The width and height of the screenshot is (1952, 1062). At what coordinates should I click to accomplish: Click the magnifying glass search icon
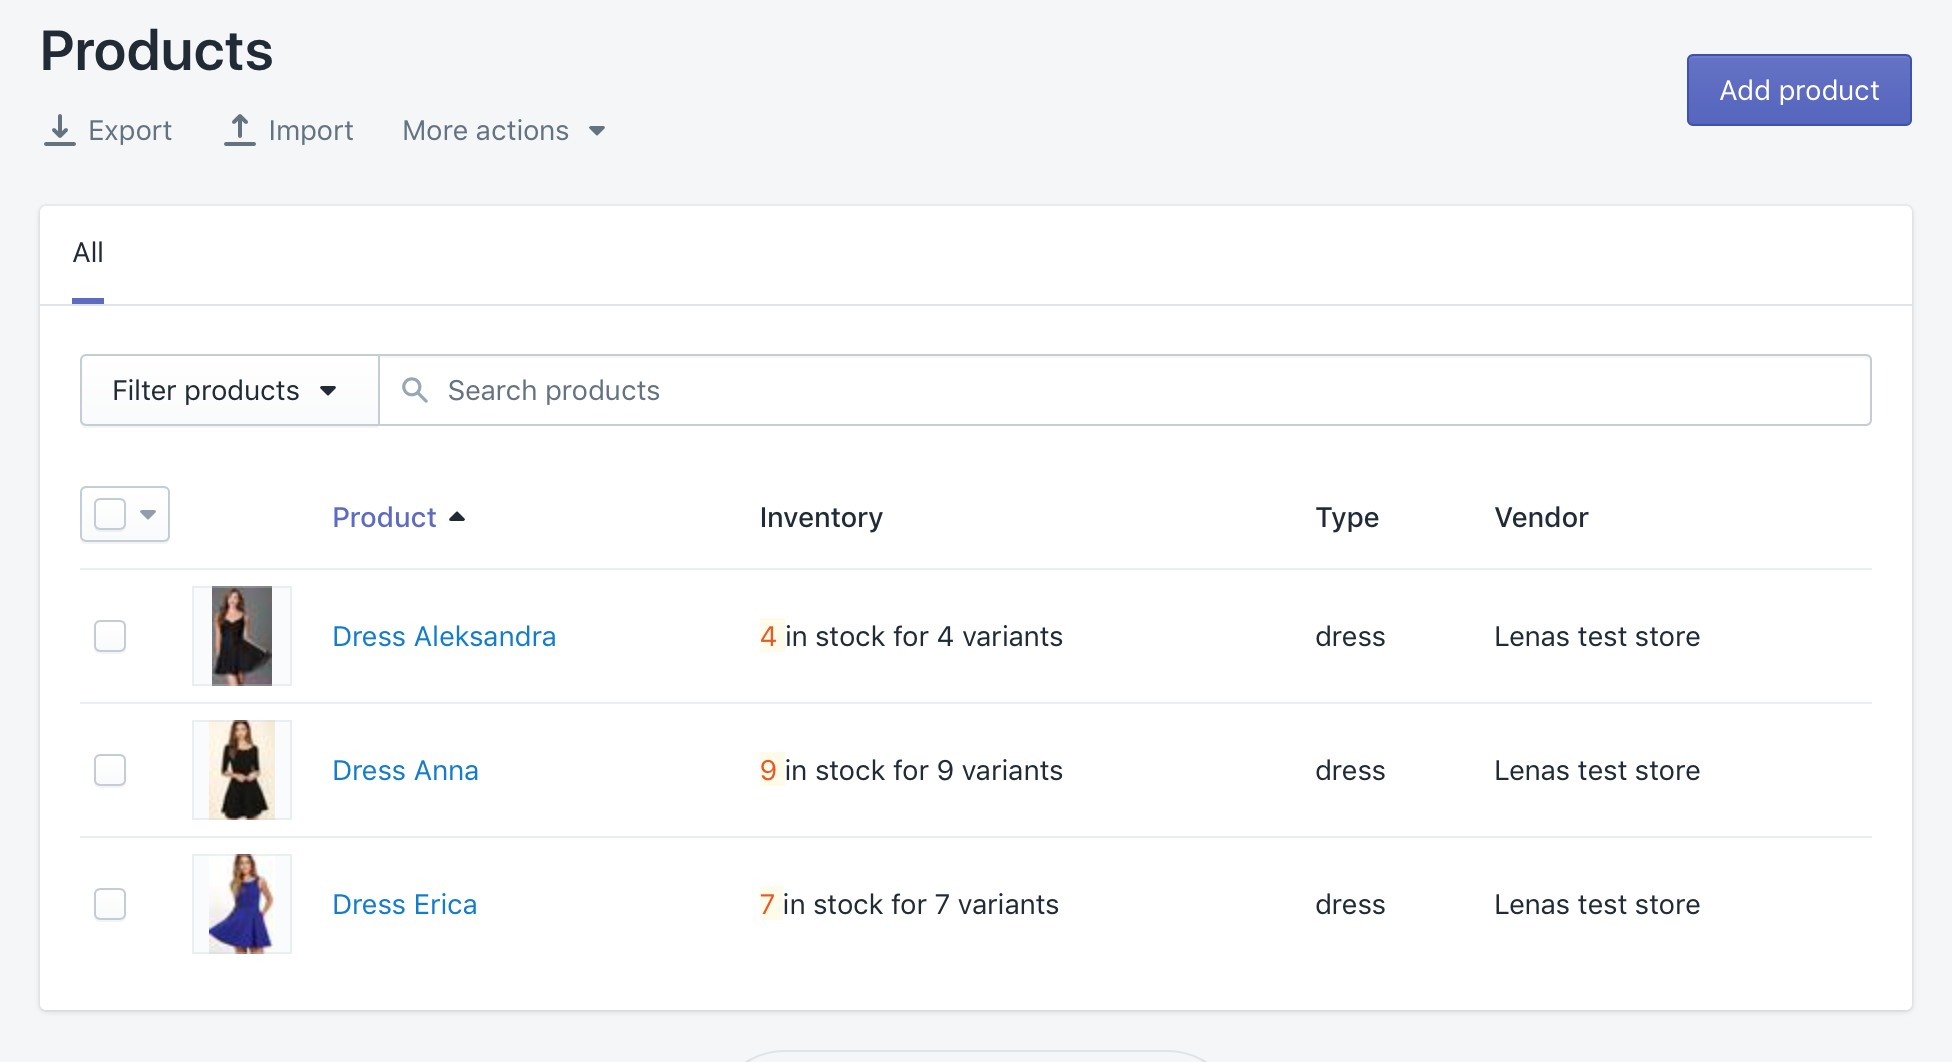[x=415, y=390]
